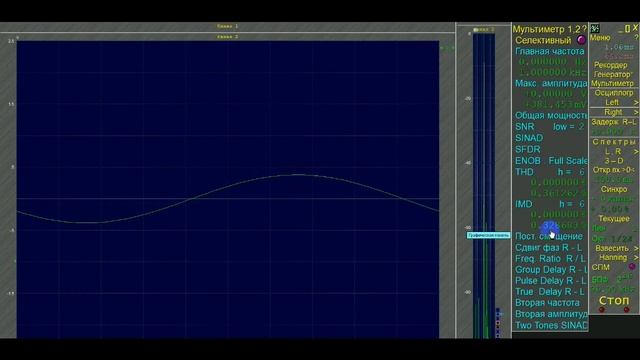
Task: Click the question mark in Мультиметр 1,2 title
Action: pos(584,29)
